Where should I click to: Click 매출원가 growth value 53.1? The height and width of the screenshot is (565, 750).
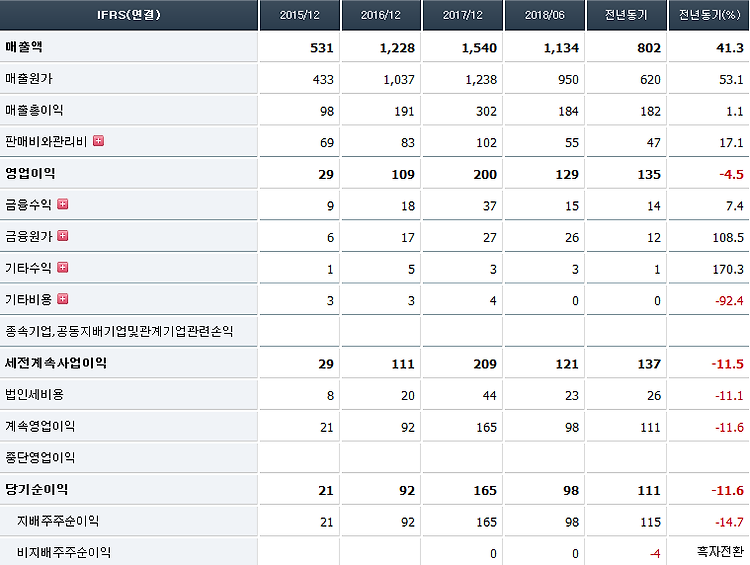tap(731, 79)
